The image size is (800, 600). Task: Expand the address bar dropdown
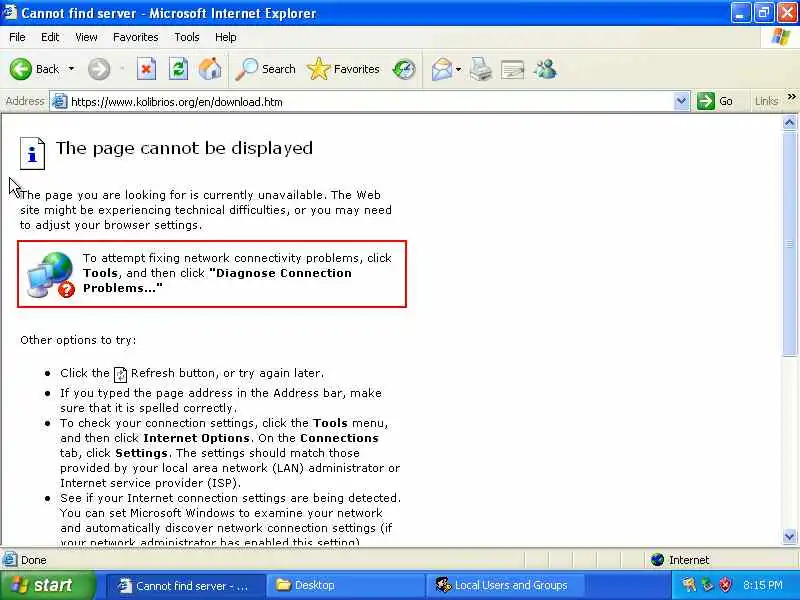click(x=681, y=102)
